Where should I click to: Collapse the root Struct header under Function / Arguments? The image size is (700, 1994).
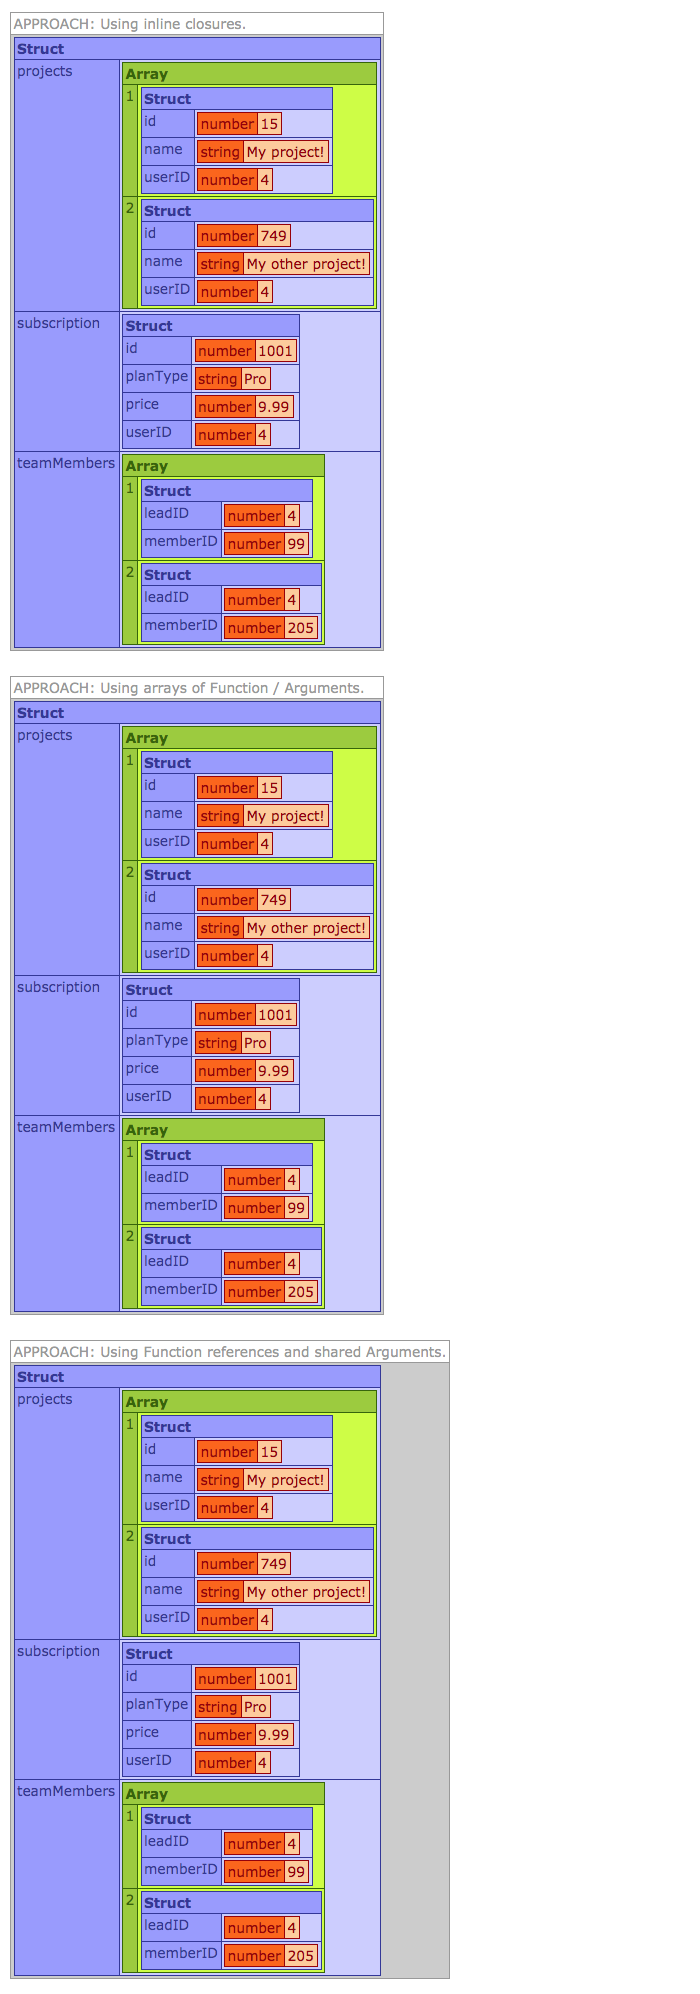click(x=197, y=713)
